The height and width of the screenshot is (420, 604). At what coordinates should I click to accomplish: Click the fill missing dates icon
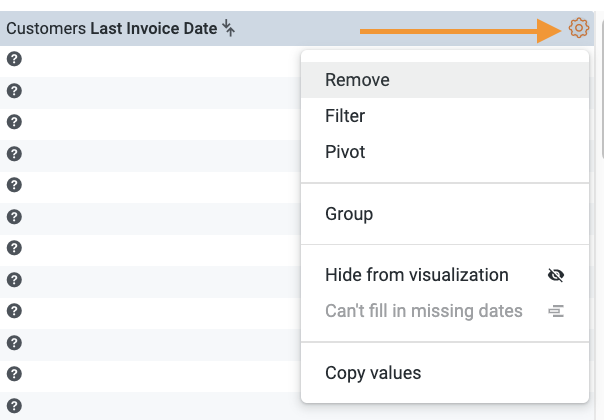click(x=556, y=311)
